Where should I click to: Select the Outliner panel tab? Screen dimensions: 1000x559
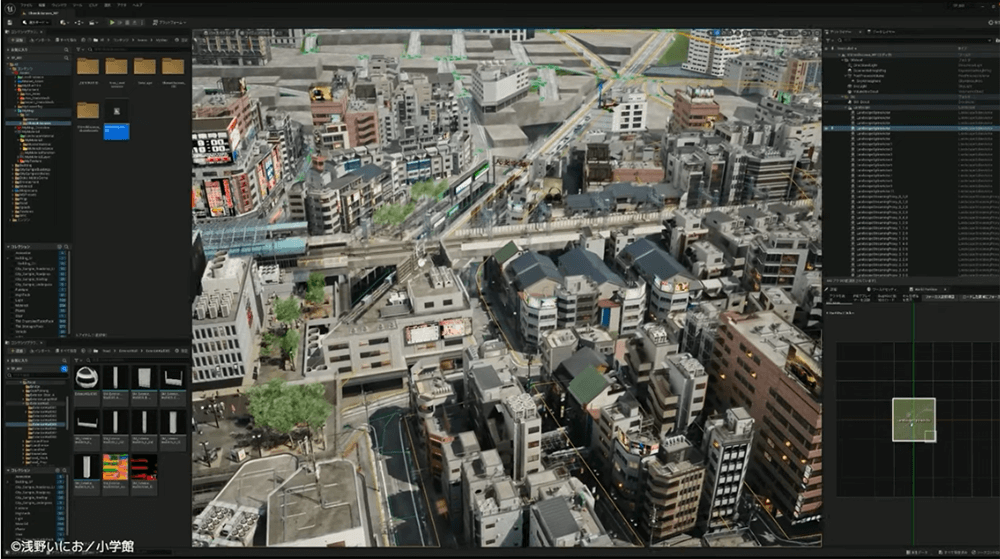point(841,31)
